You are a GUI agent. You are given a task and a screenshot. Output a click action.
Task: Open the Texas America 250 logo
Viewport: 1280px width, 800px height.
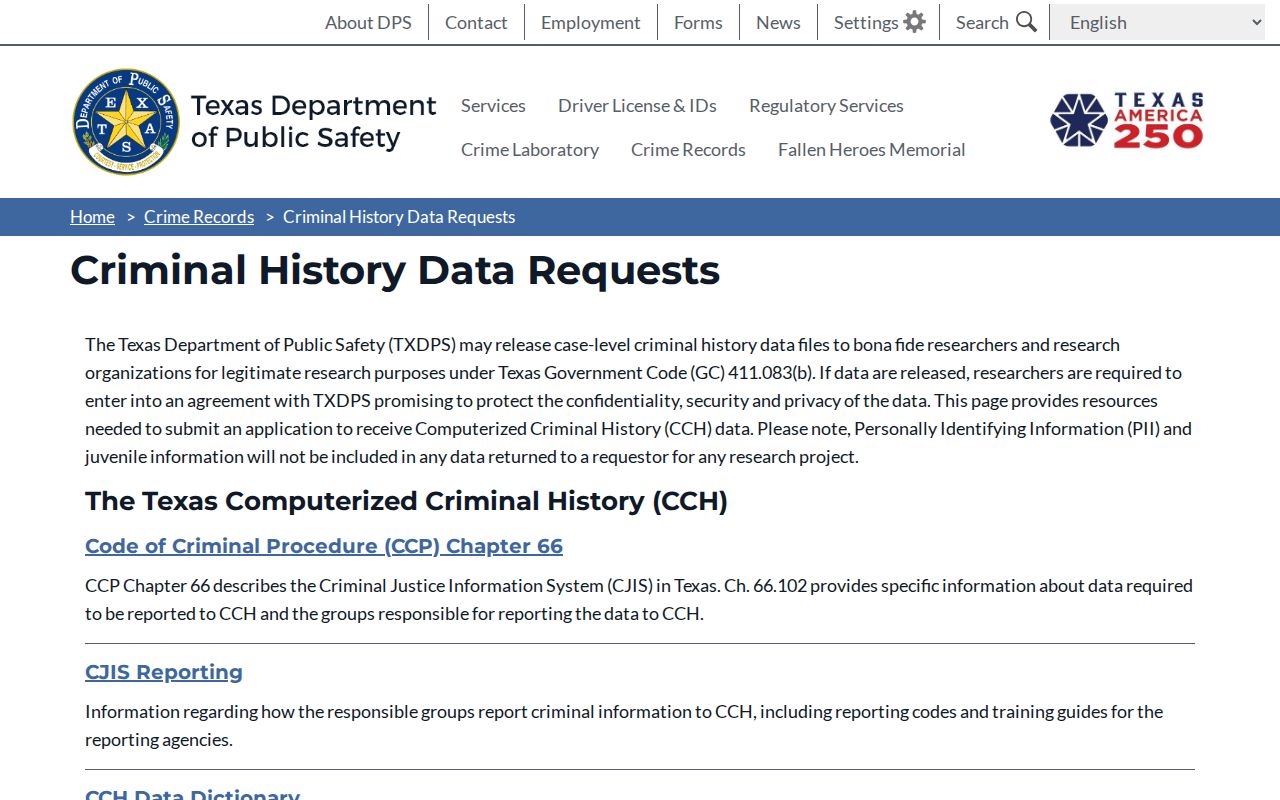pyautogui.click(x=1127, y=121)
